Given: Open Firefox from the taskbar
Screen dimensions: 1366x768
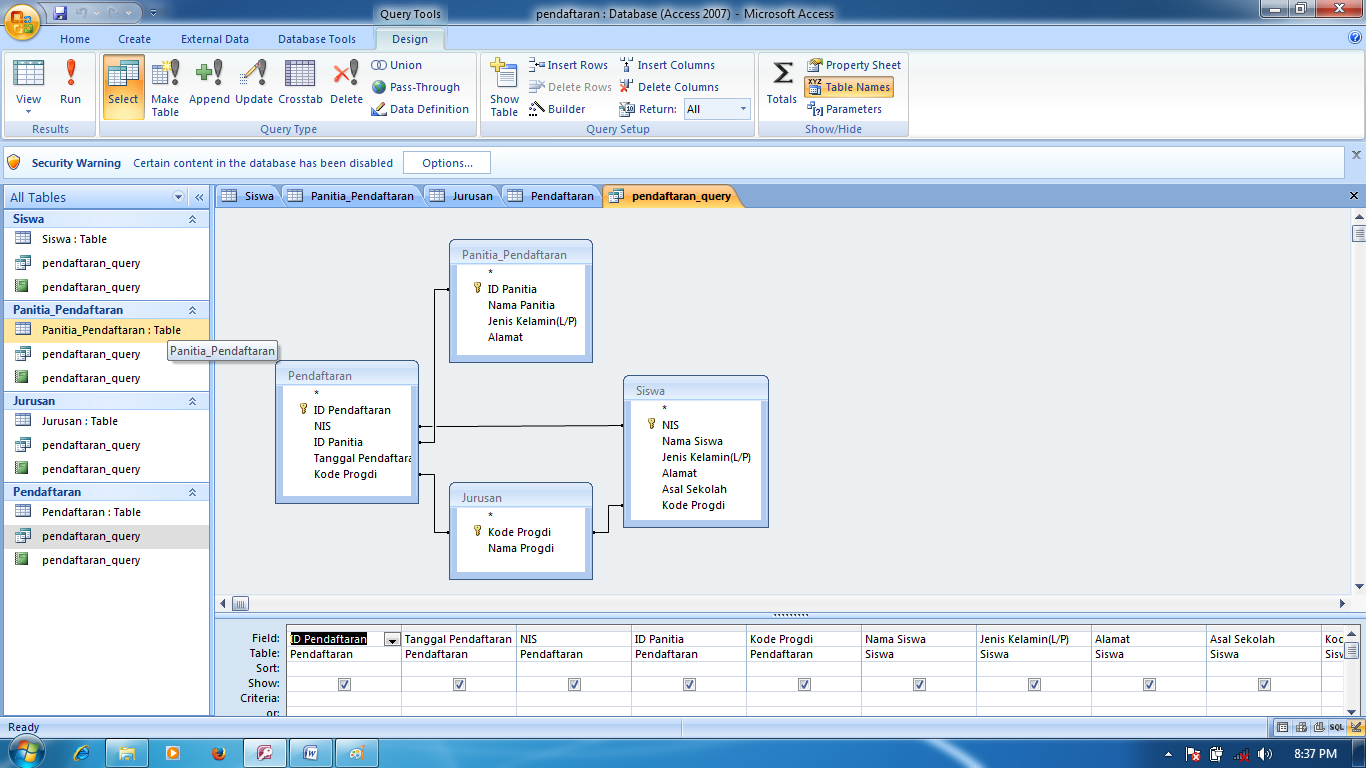Looking at the screenshot, I should 219,753.
